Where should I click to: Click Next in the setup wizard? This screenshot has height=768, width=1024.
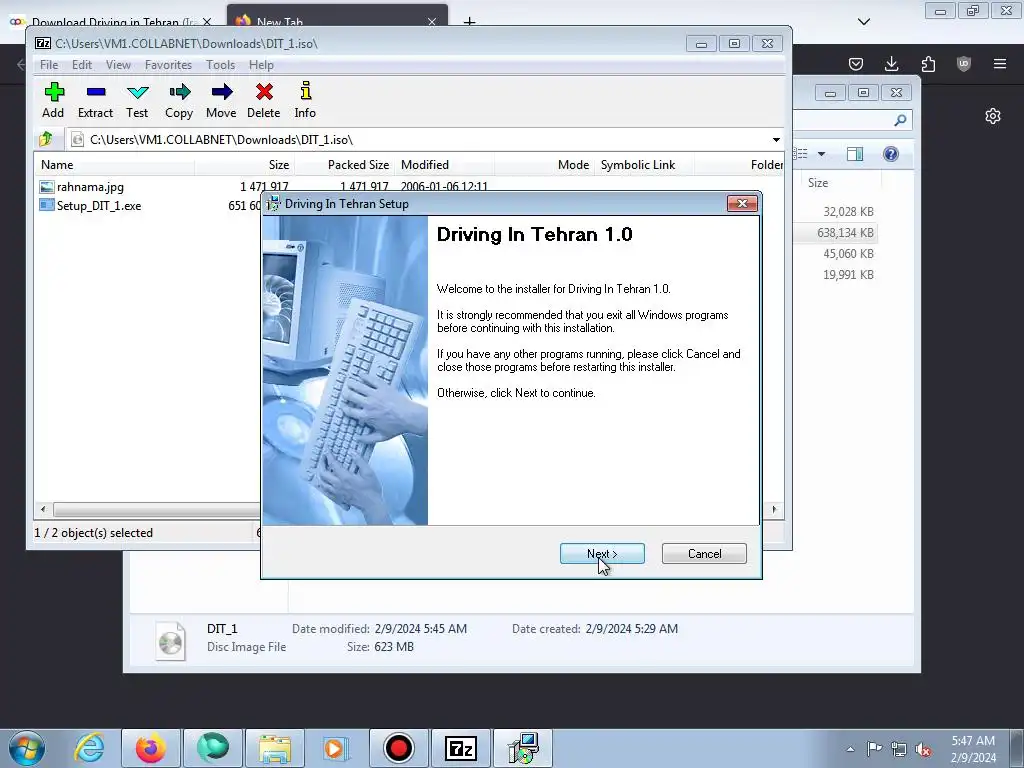602,554
